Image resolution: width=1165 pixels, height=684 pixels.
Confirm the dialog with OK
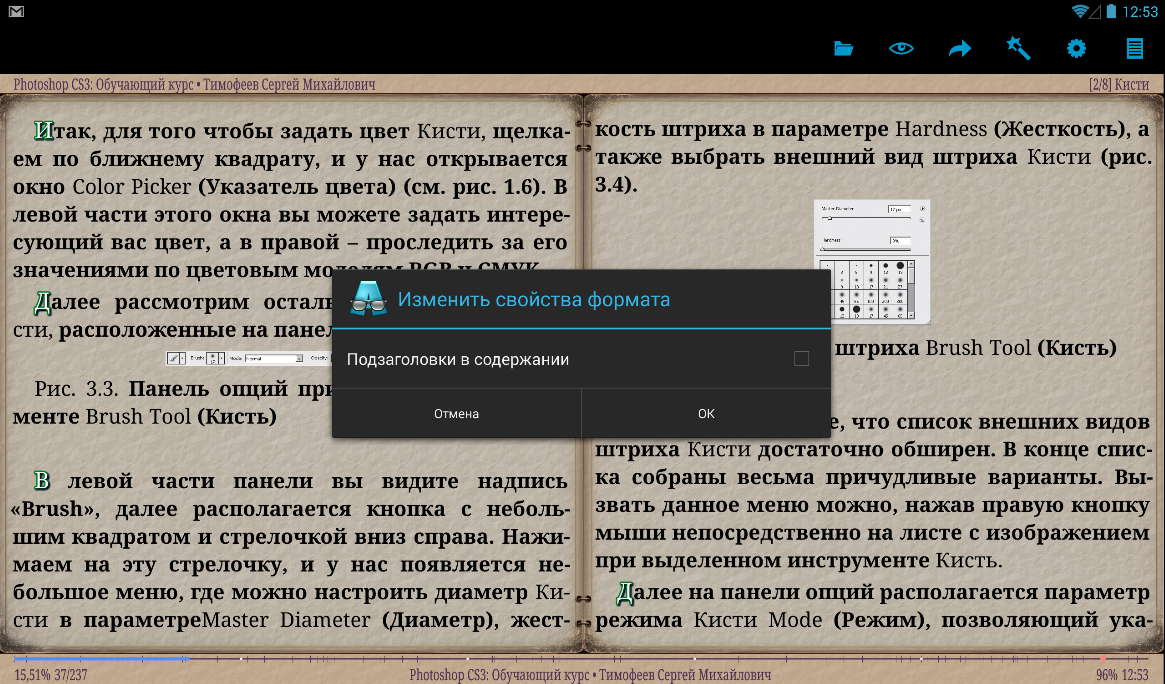point(706,414)
